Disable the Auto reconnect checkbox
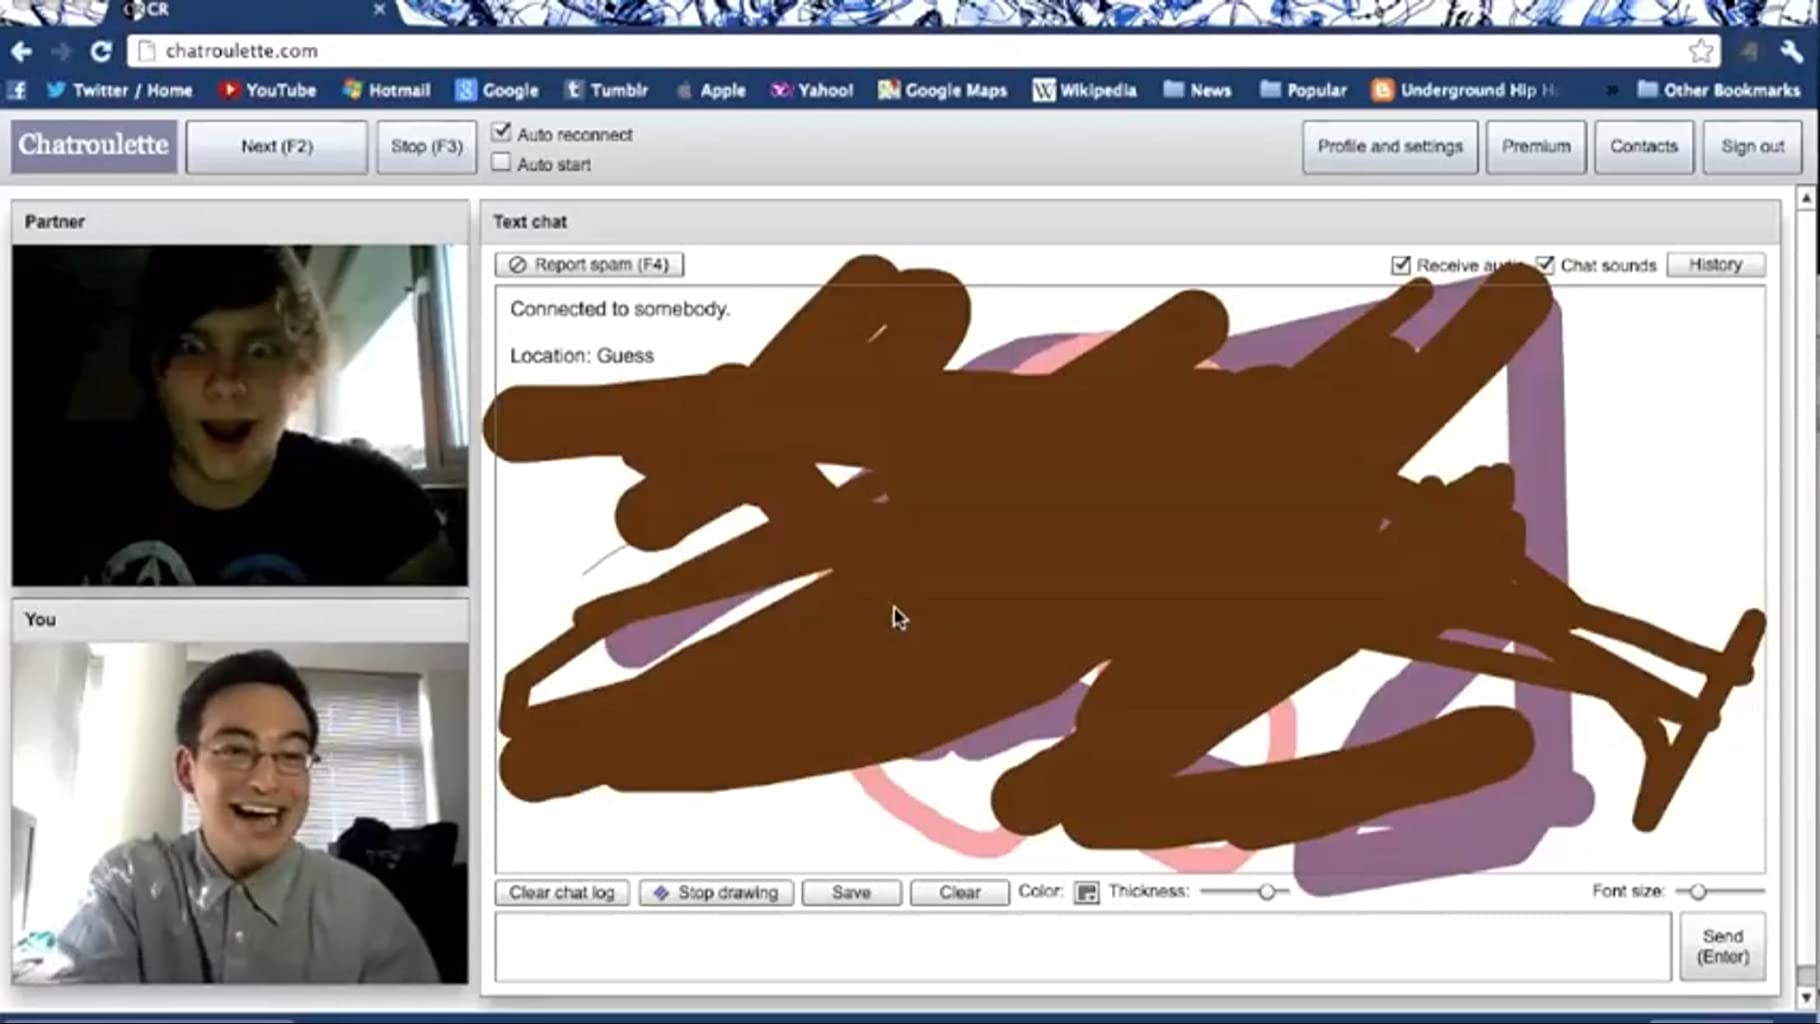The width and height of the screenshot is (1820, 1024). click(502, 133)
